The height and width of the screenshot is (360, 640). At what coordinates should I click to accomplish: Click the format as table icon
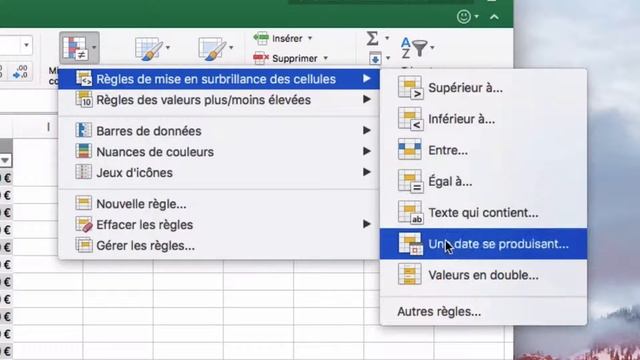tap(148, 49)
